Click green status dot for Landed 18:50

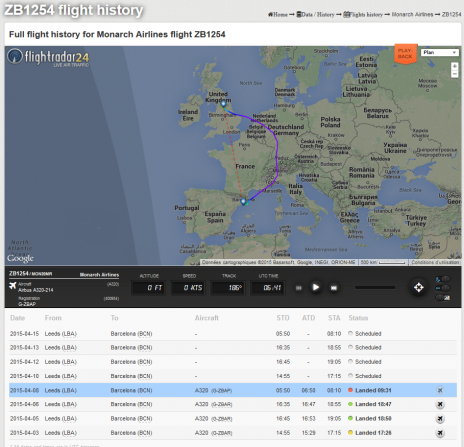point(350,418)
